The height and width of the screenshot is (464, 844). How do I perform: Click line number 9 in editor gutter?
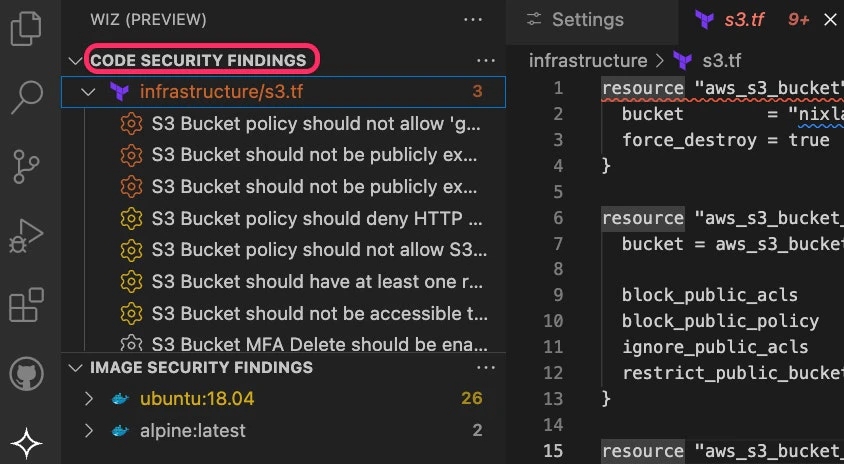pyautogui.click(x=557, y=295)
